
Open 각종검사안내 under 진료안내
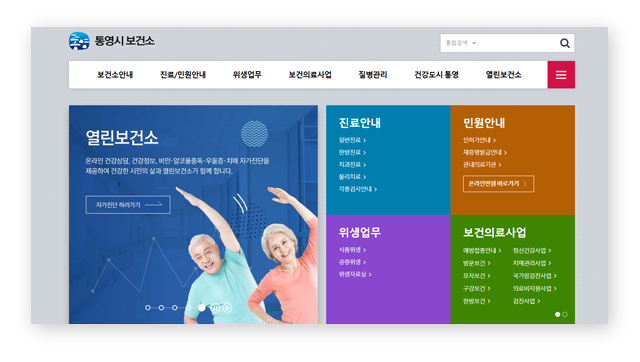tap(358, 189)
